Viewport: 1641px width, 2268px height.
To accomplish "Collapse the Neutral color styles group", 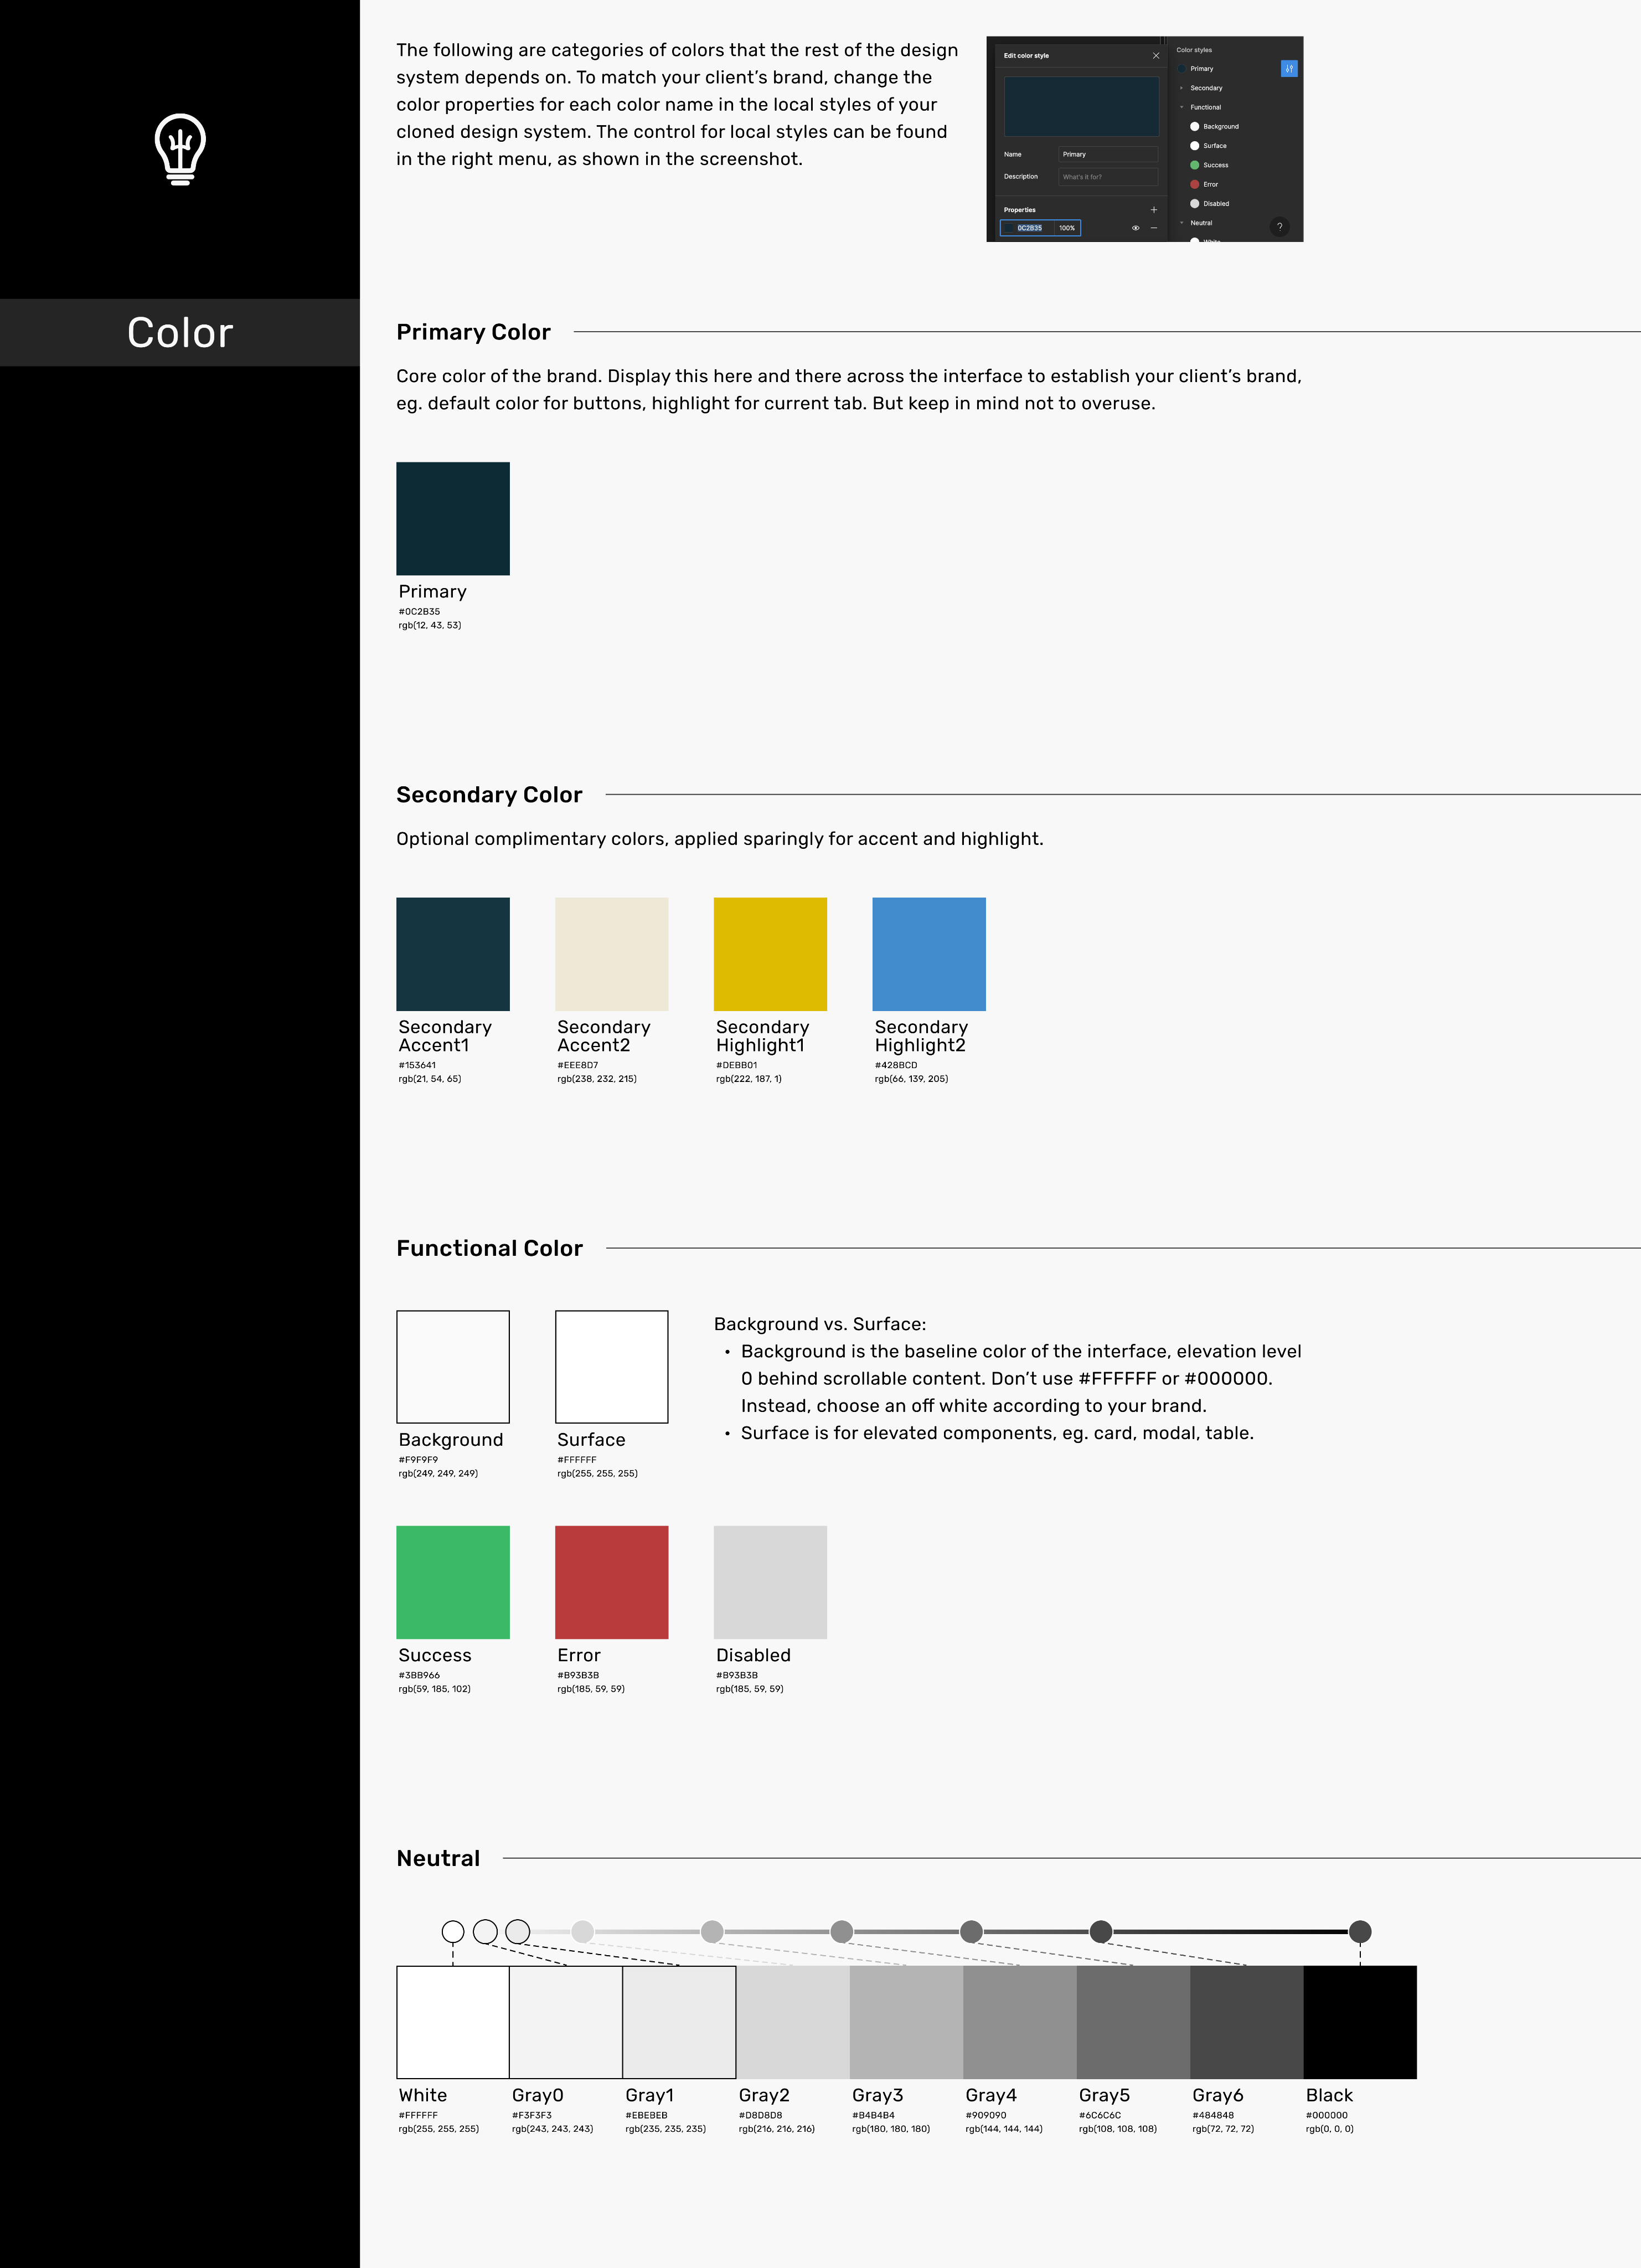I will [1181, 223].
